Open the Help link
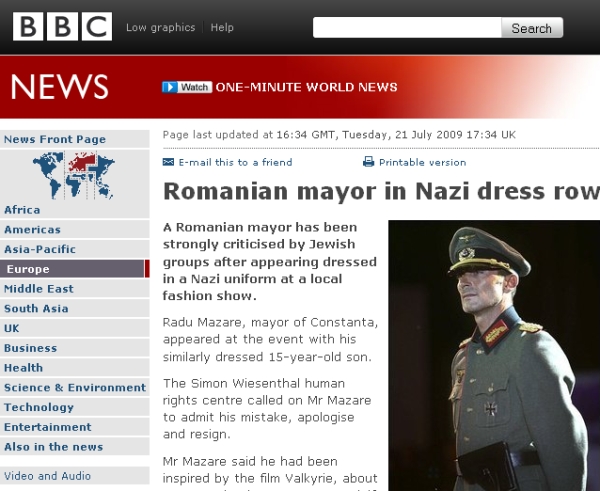This screenshot has height=491, width=600. 223,28
